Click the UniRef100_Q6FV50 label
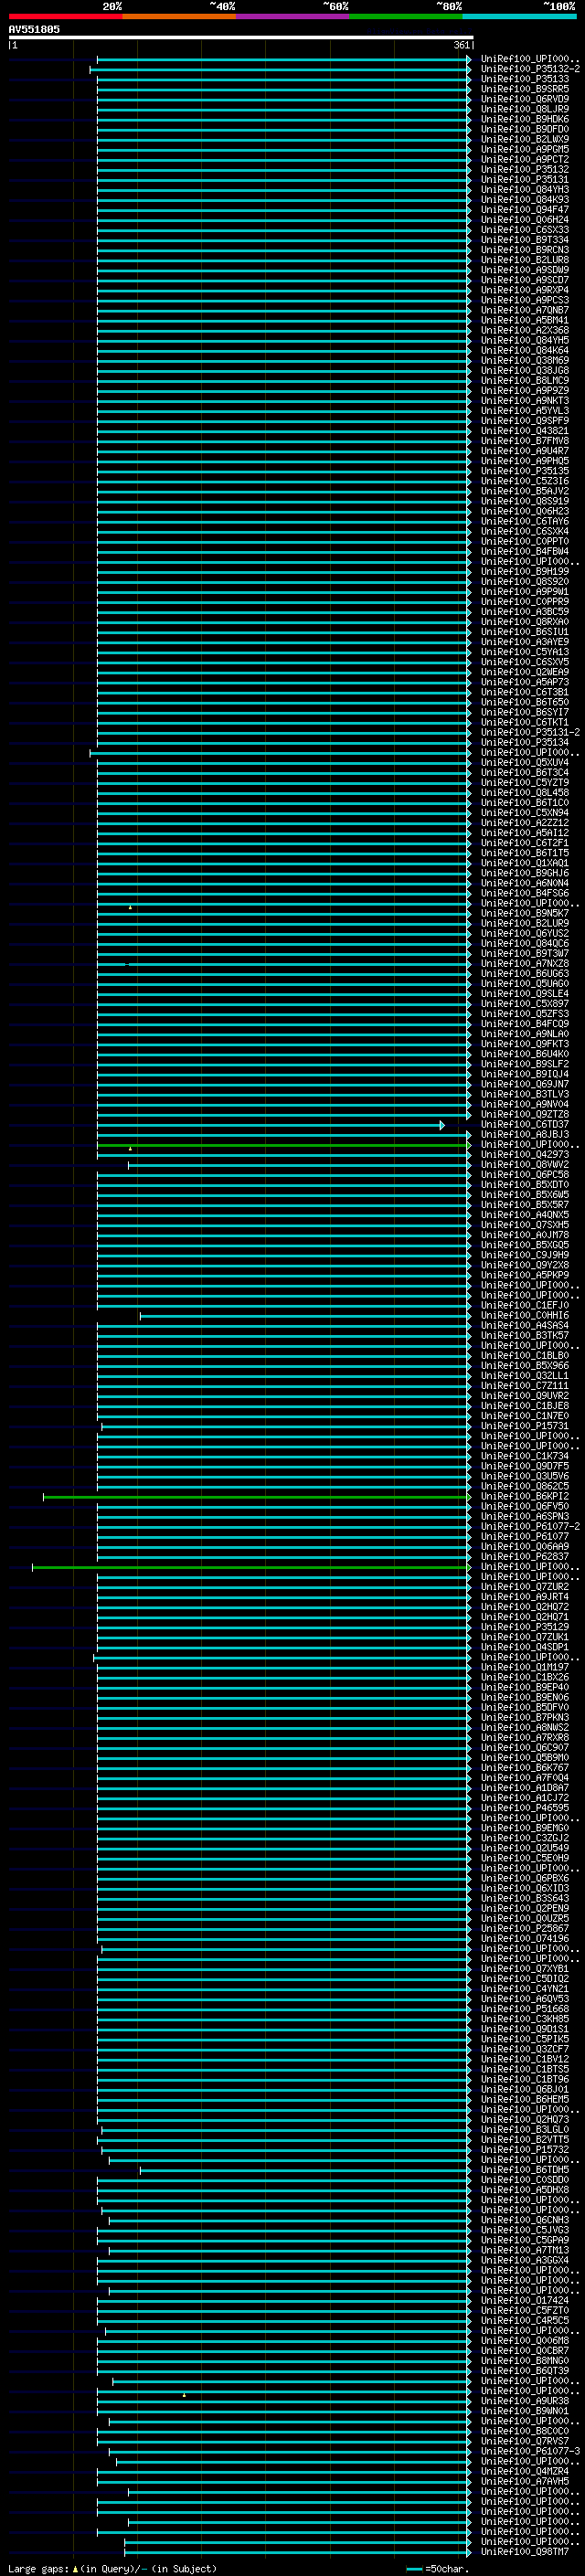Screen dimensions: 585x2576 coord(525,1506)
